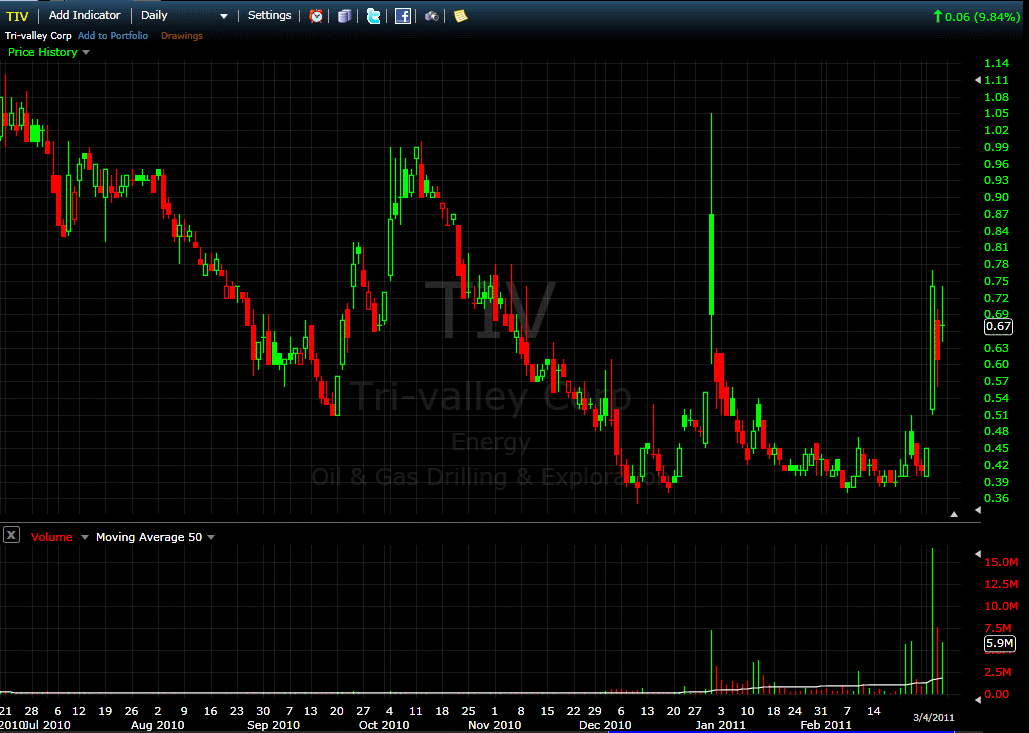
Task: Click the Tri-valley Corp company name
Action: [38, 35]
